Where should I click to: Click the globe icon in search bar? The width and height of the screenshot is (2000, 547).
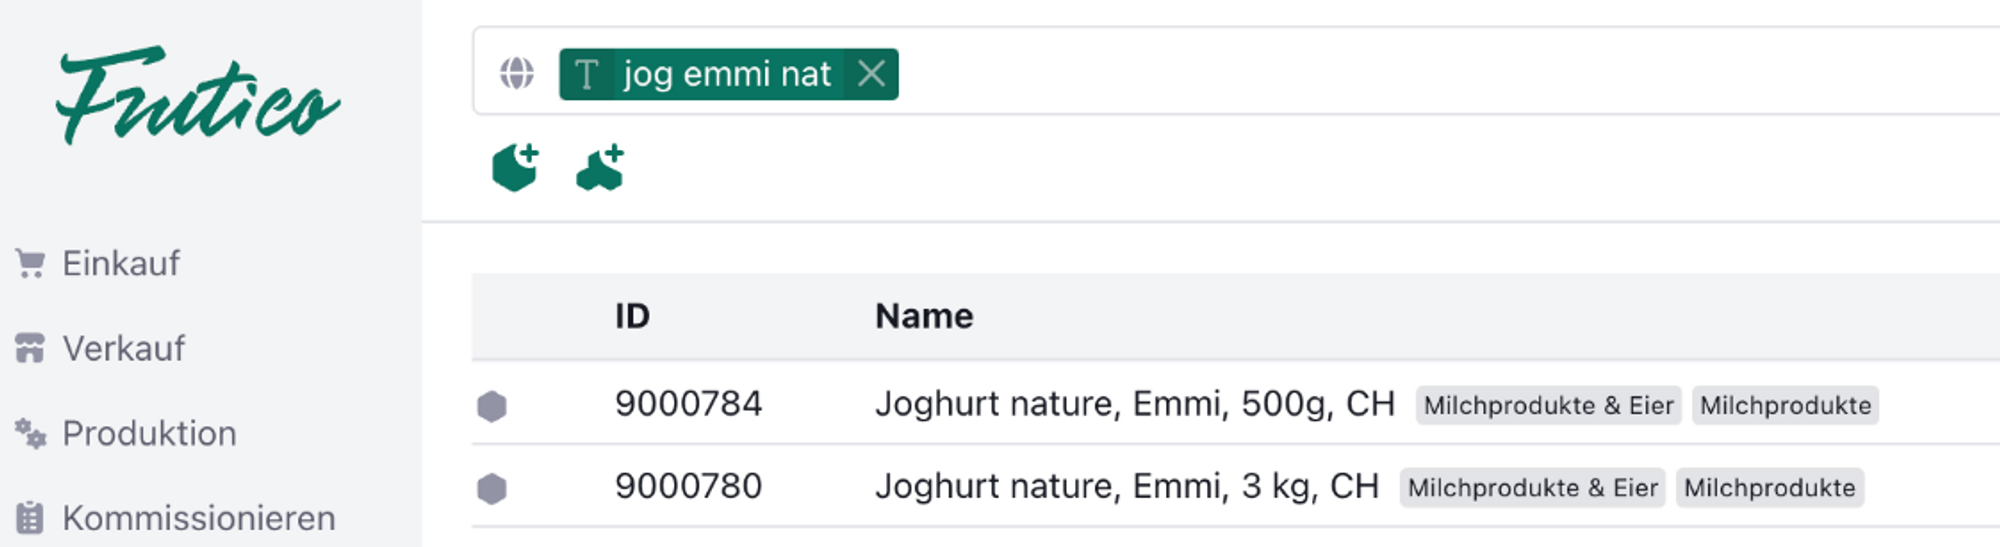tap(517, 73)
